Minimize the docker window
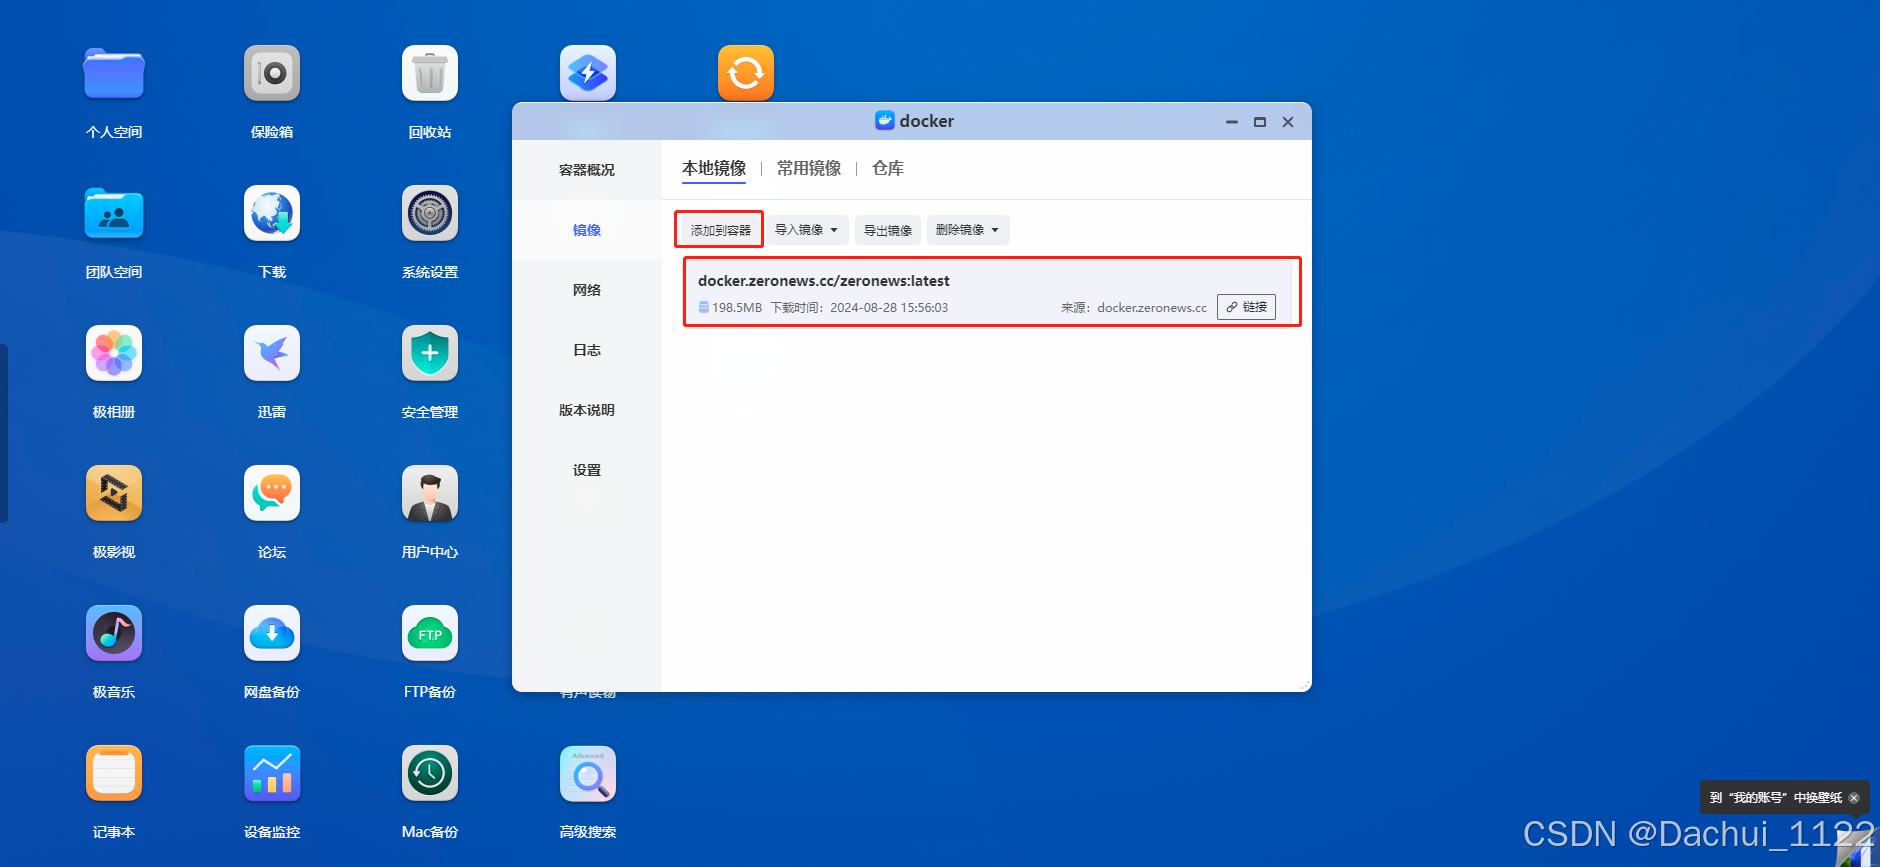Viewport: 1880px width, 867px height. pos(1232,122)
